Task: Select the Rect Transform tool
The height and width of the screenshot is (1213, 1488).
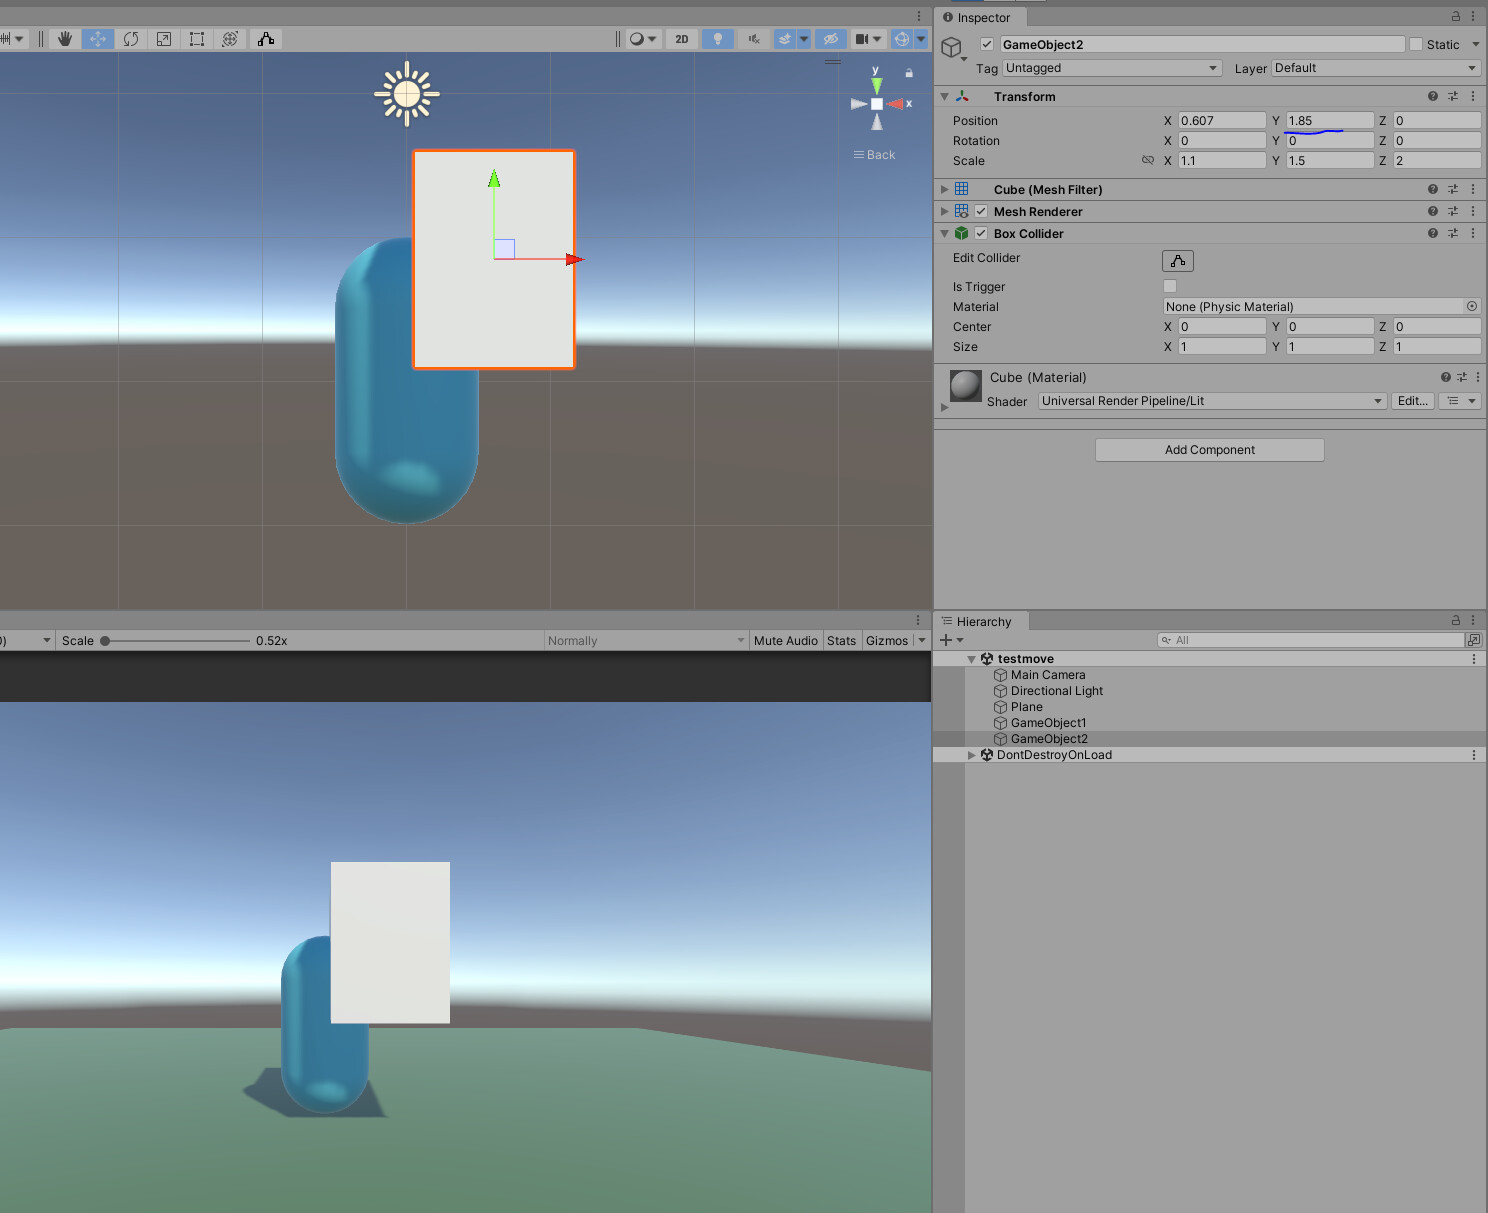Action: (196, 39)
